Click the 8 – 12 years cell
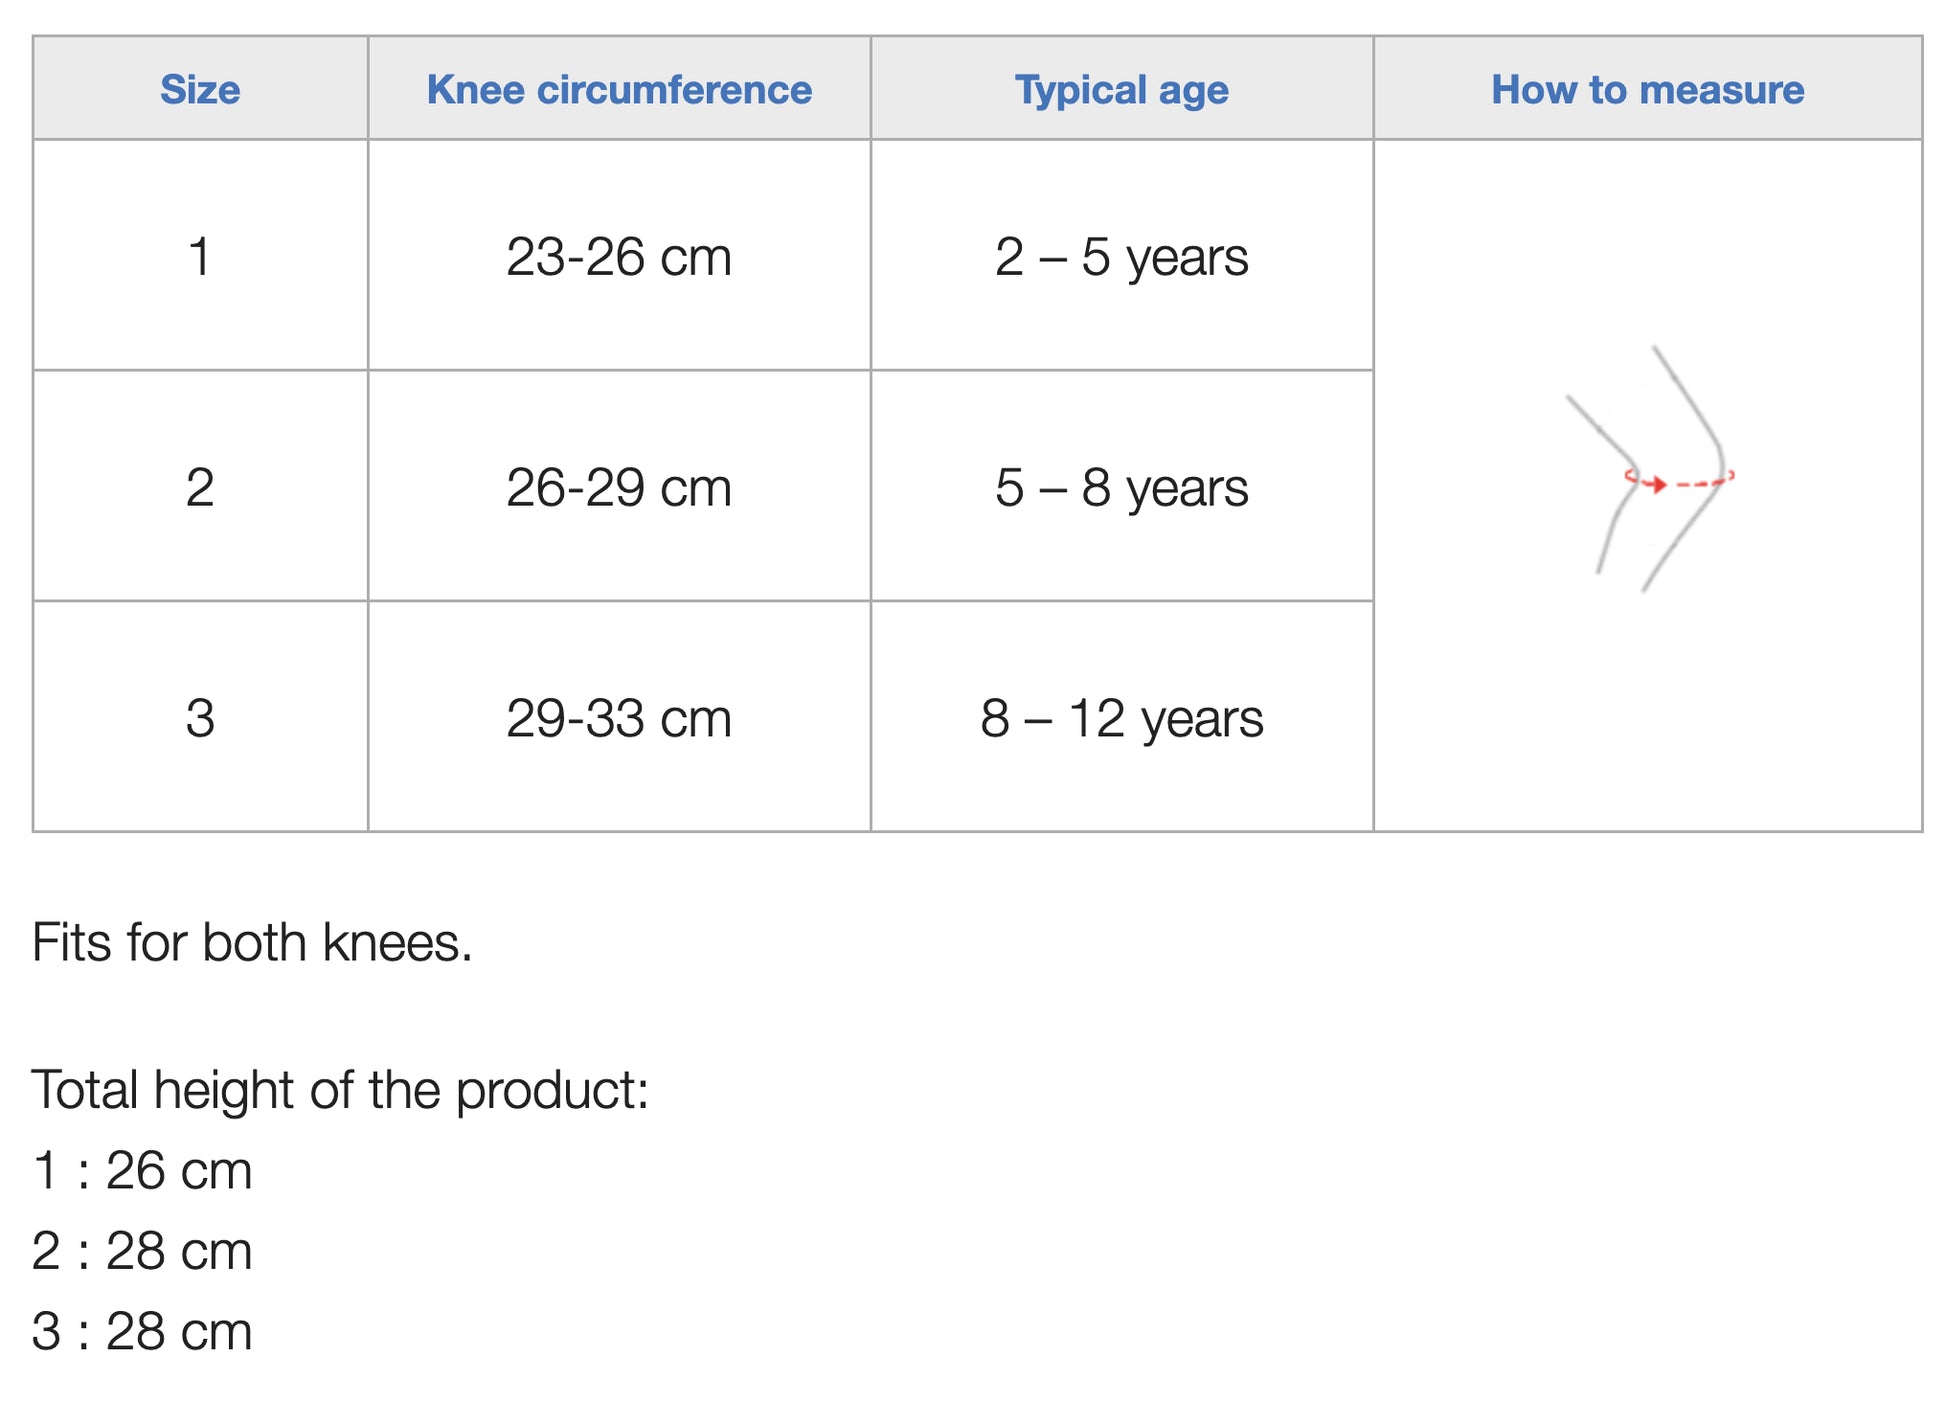The image size is (1946, 1402). click(x=1122, y=717)
